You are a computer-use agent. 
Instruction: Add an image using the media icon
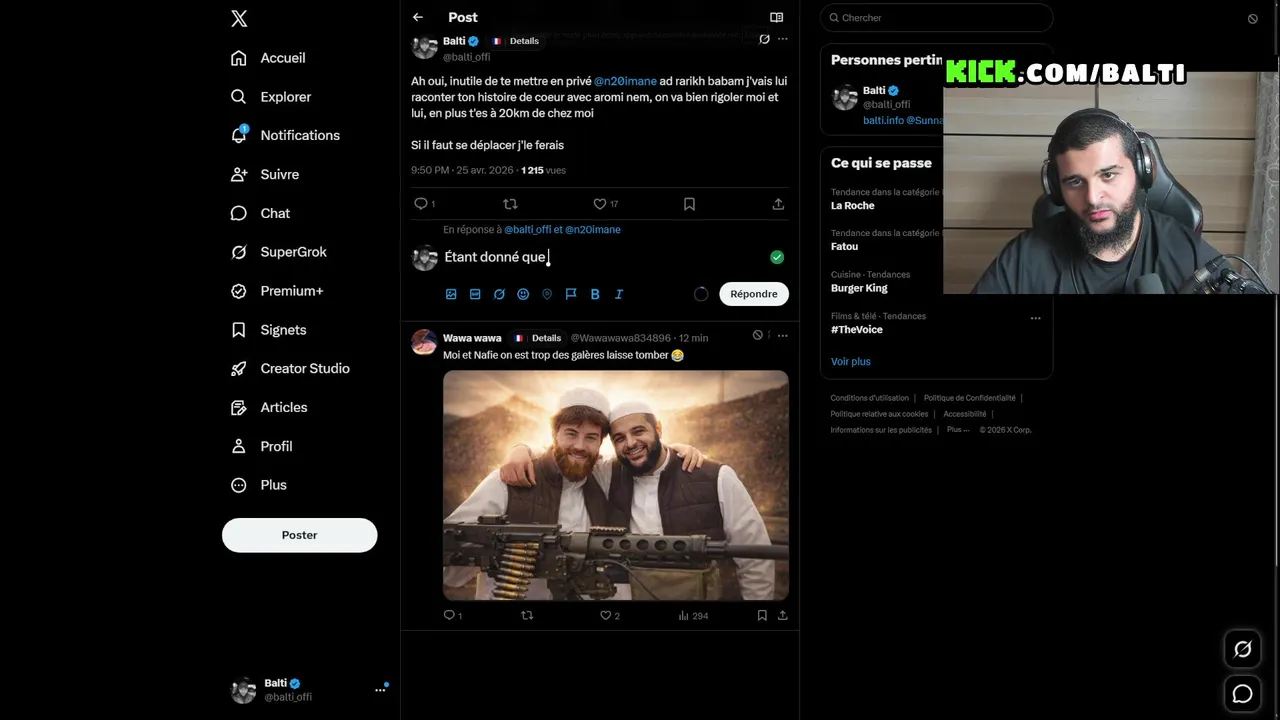tap(451, 294)
